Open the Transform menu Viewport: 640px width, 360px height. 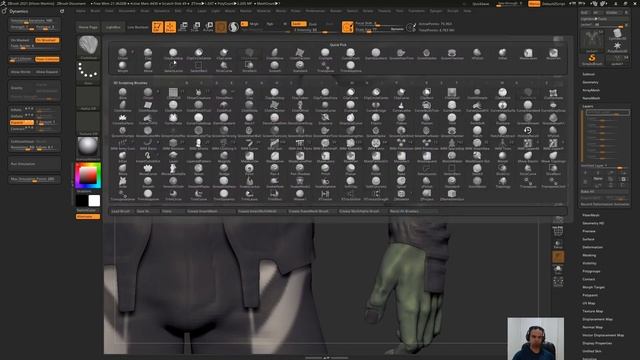point(416,11)
